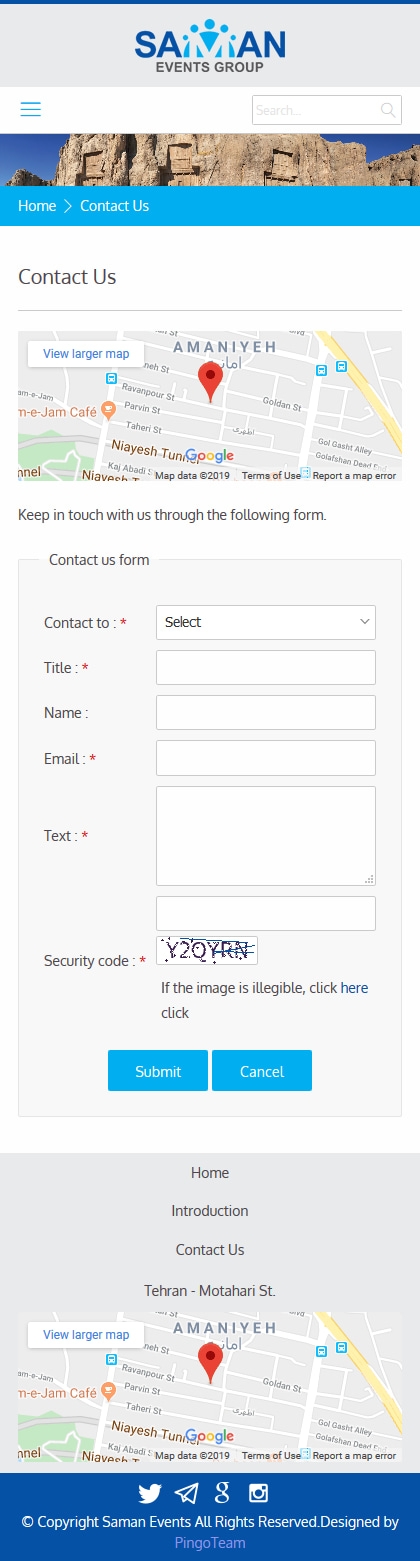This screenshot has width=420, height=1561.
Task: Select Introduction in footer menu
Action: 210,1211
